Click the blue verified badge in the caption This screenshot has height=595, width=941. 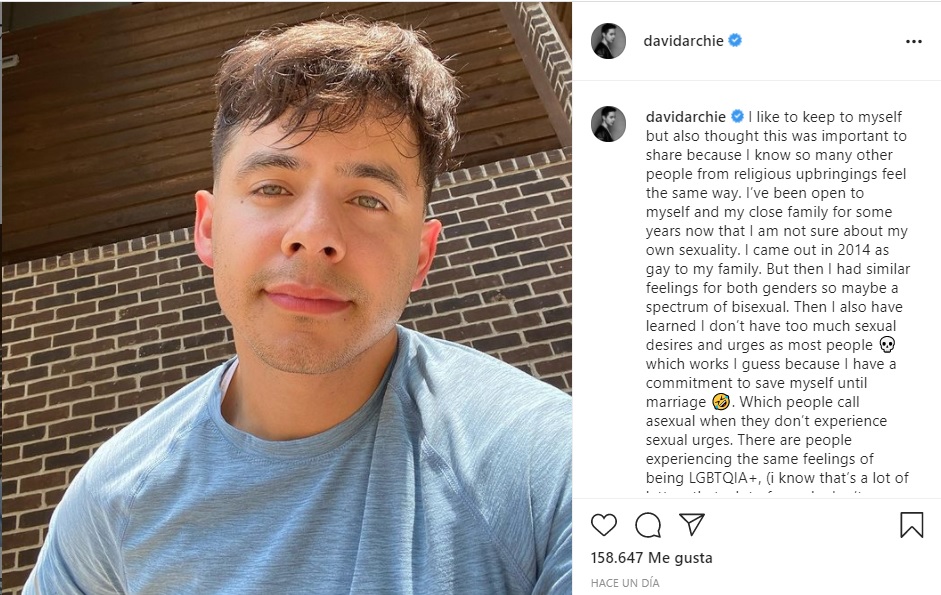coord(737,117)
